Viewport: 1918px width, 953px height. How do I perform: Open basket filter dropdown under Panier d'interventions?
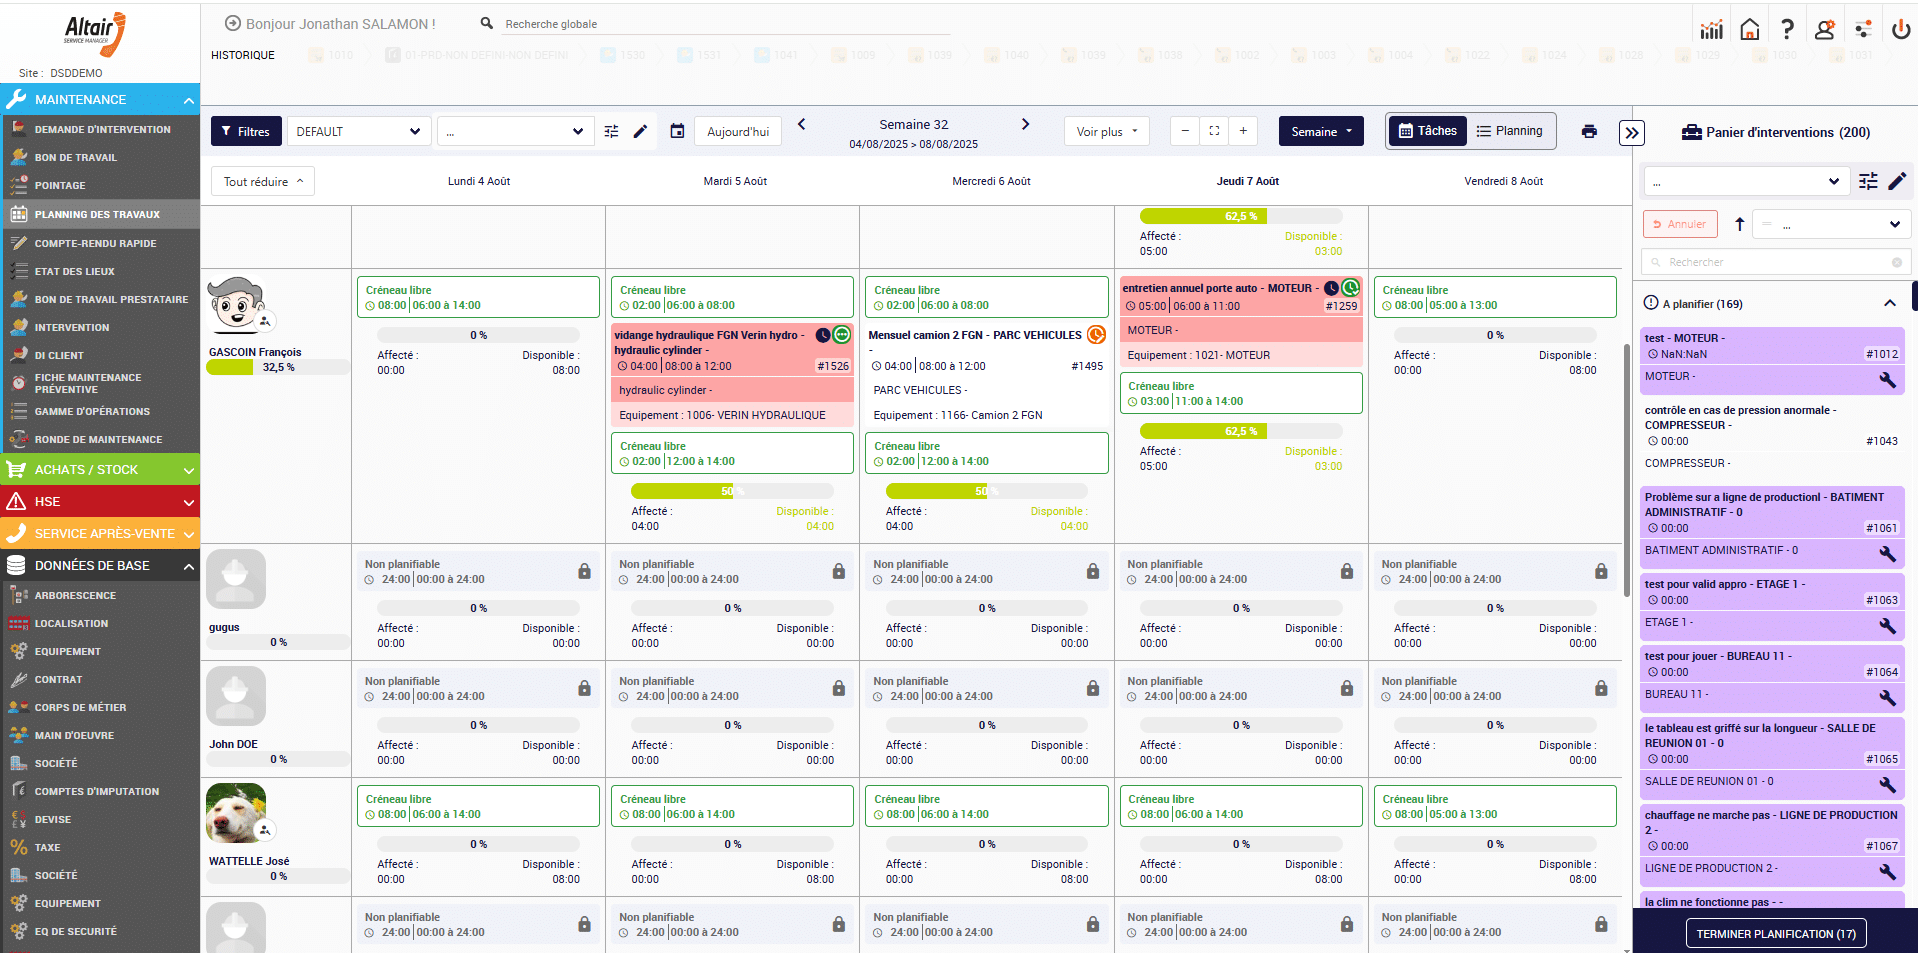(1746, 181)
